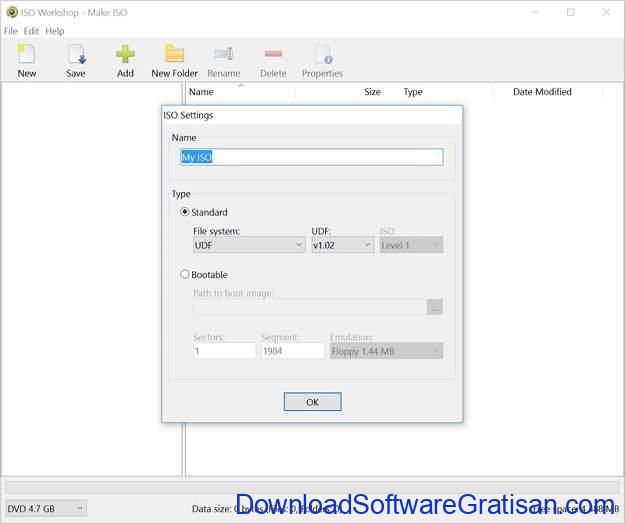
Task: Click the Sectors input field
Action: coord(224,351)
